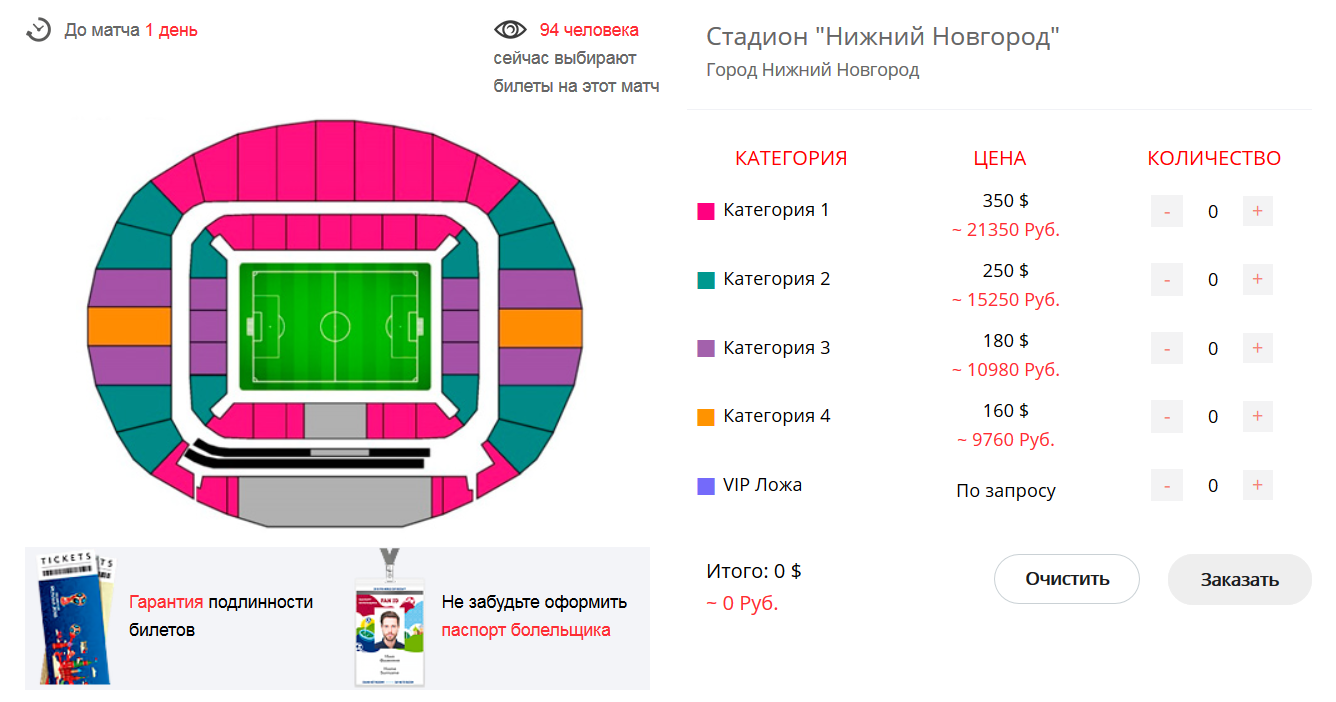This screenshot has height=702, width=1336.
Task: Add one Категория 4 ticket with plus
Action: tap(1257, 416)
